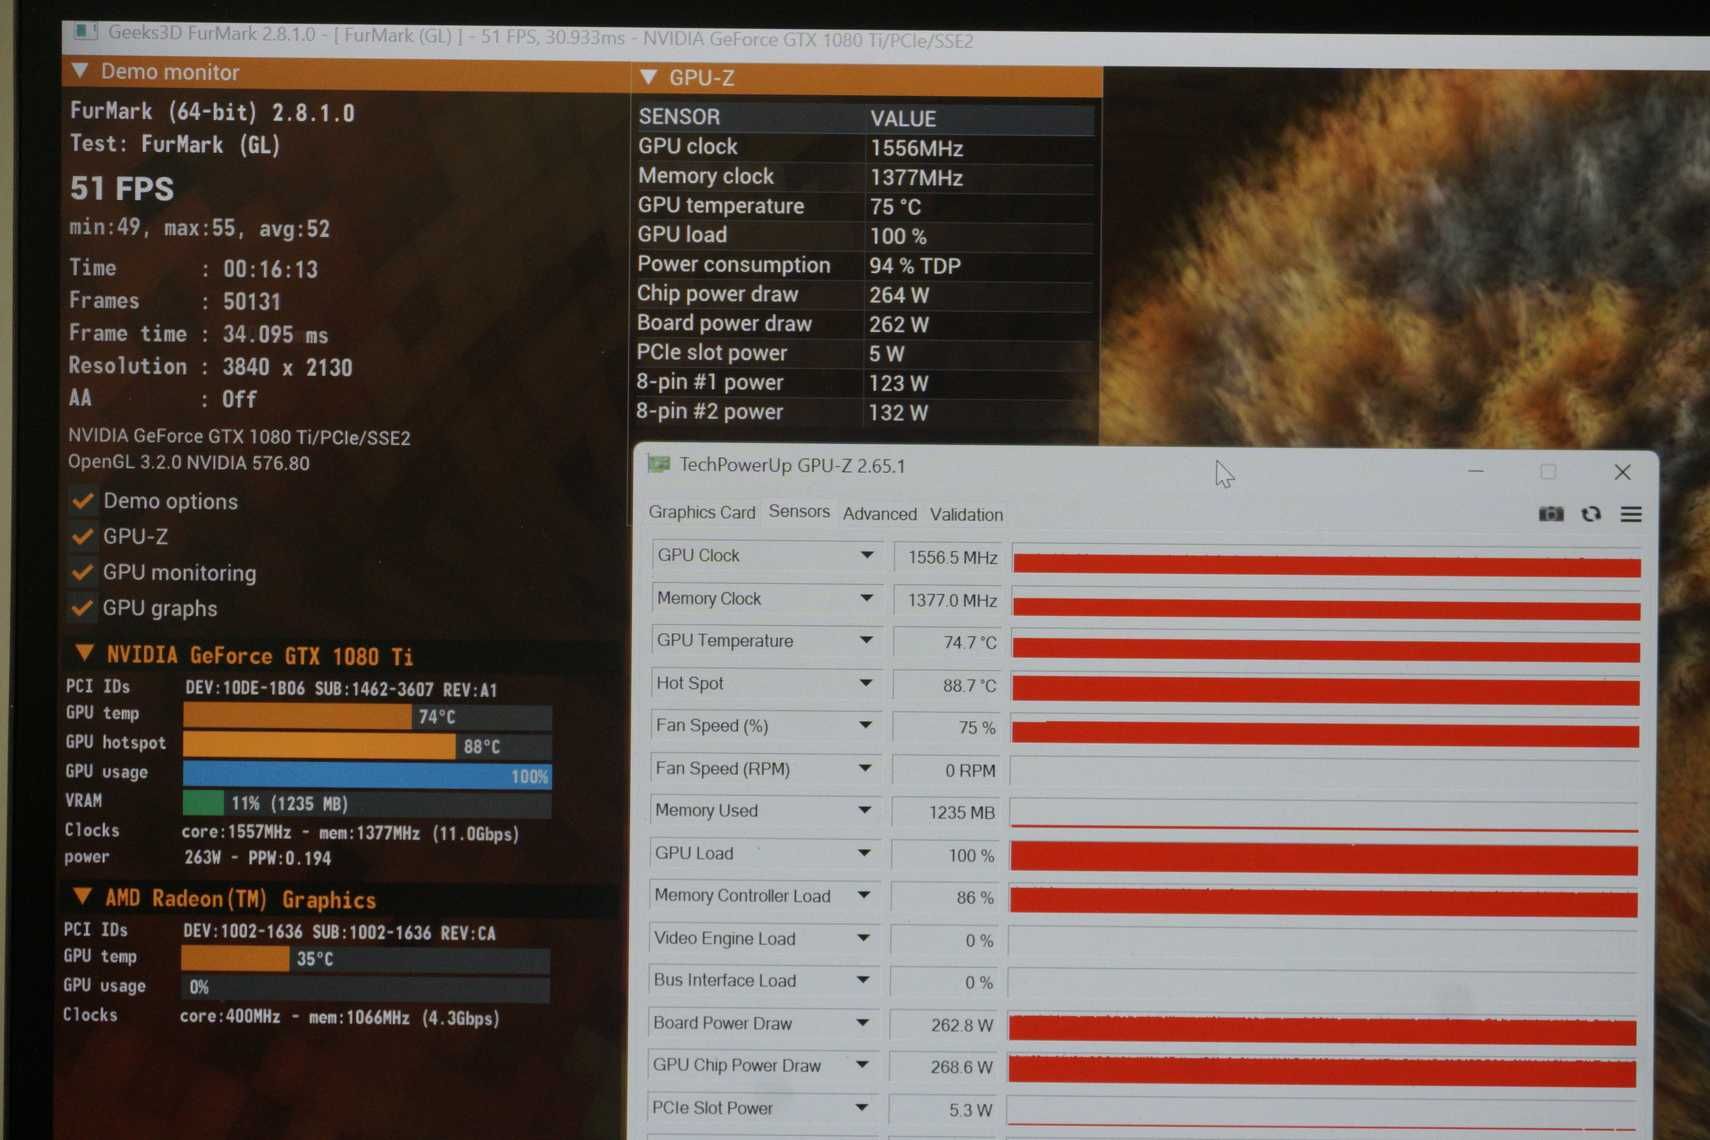The image size is (1710, 1140).
Task: Collapse the GPU-Z overlay panel header
Action: 648,77
